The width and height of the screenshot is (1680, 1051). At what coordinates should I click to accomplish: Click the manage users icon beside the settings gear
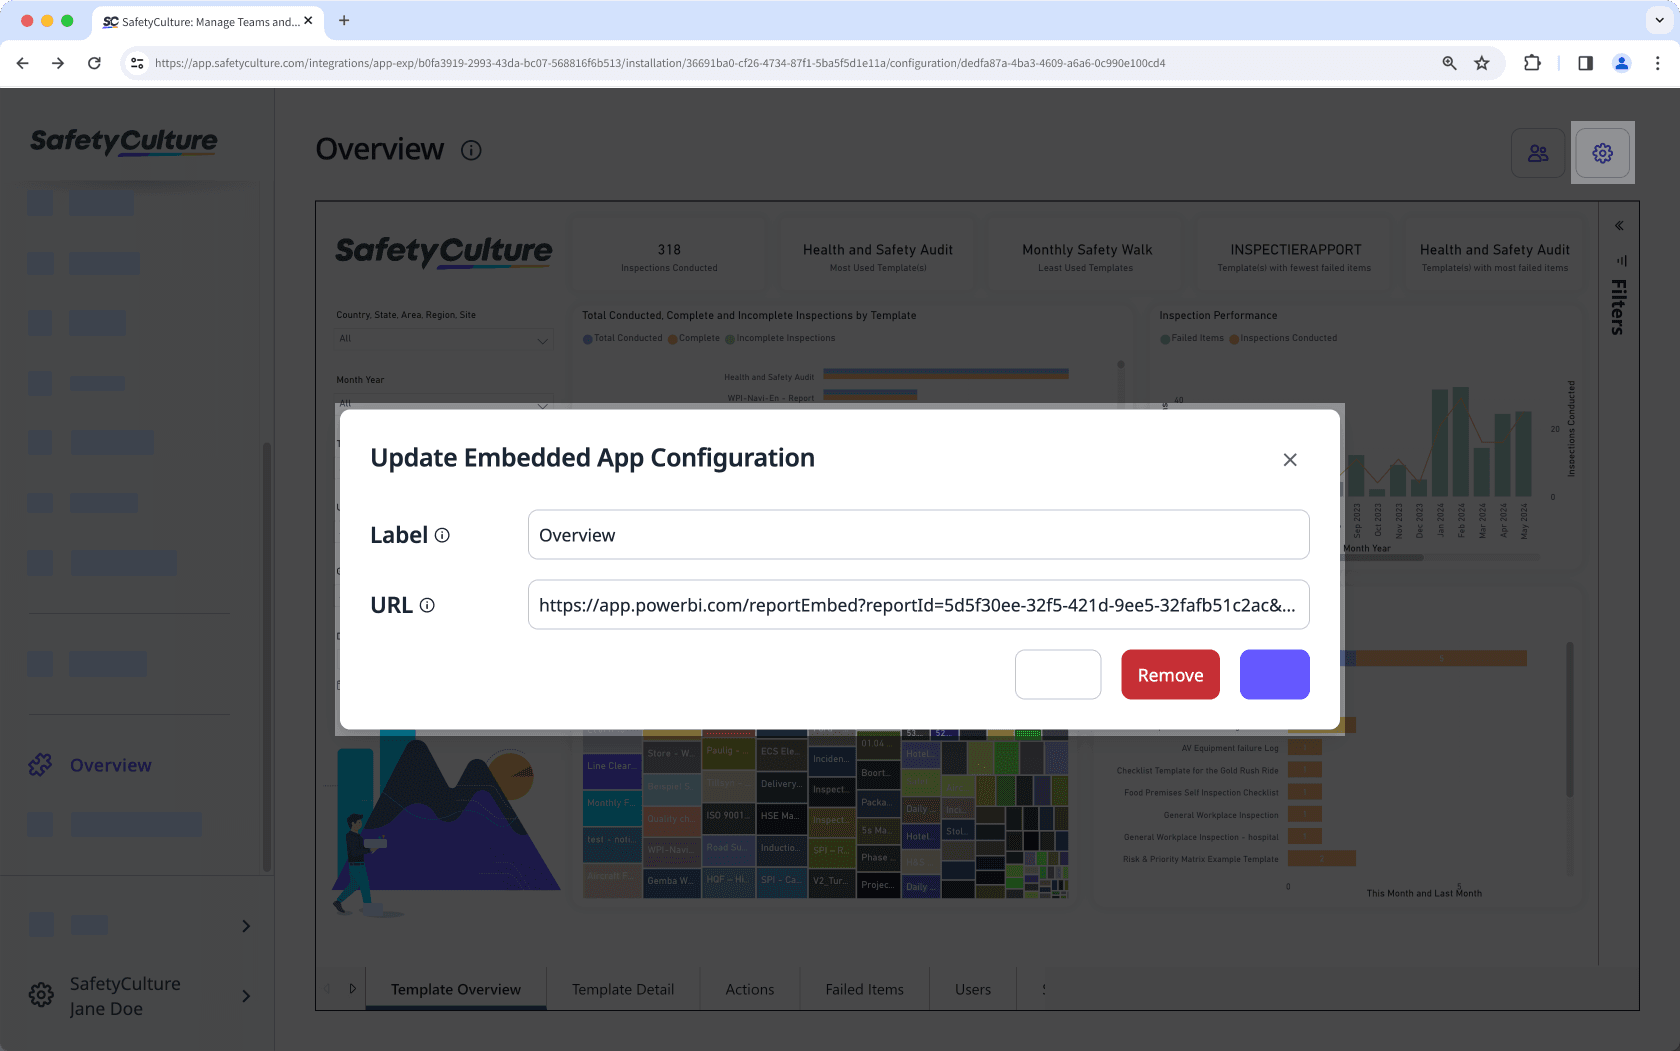click(x=1538, y=152)
